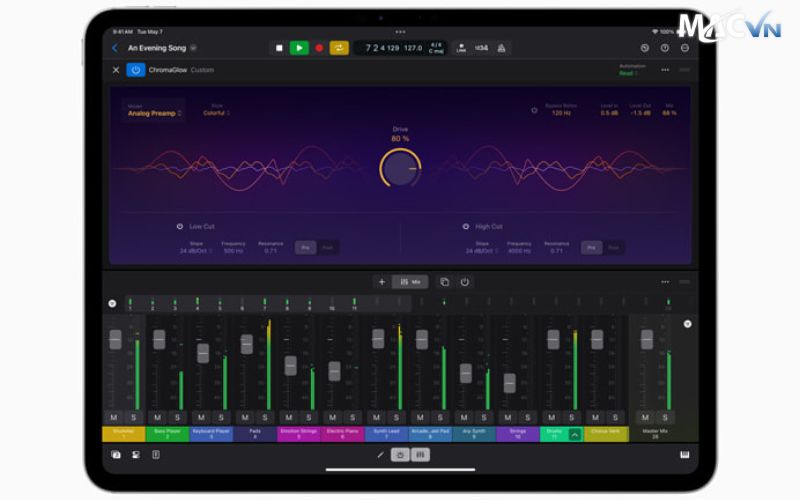Solo the Synth Lead track
Screen dimensions: 800x500
click(x=396, y=417)
